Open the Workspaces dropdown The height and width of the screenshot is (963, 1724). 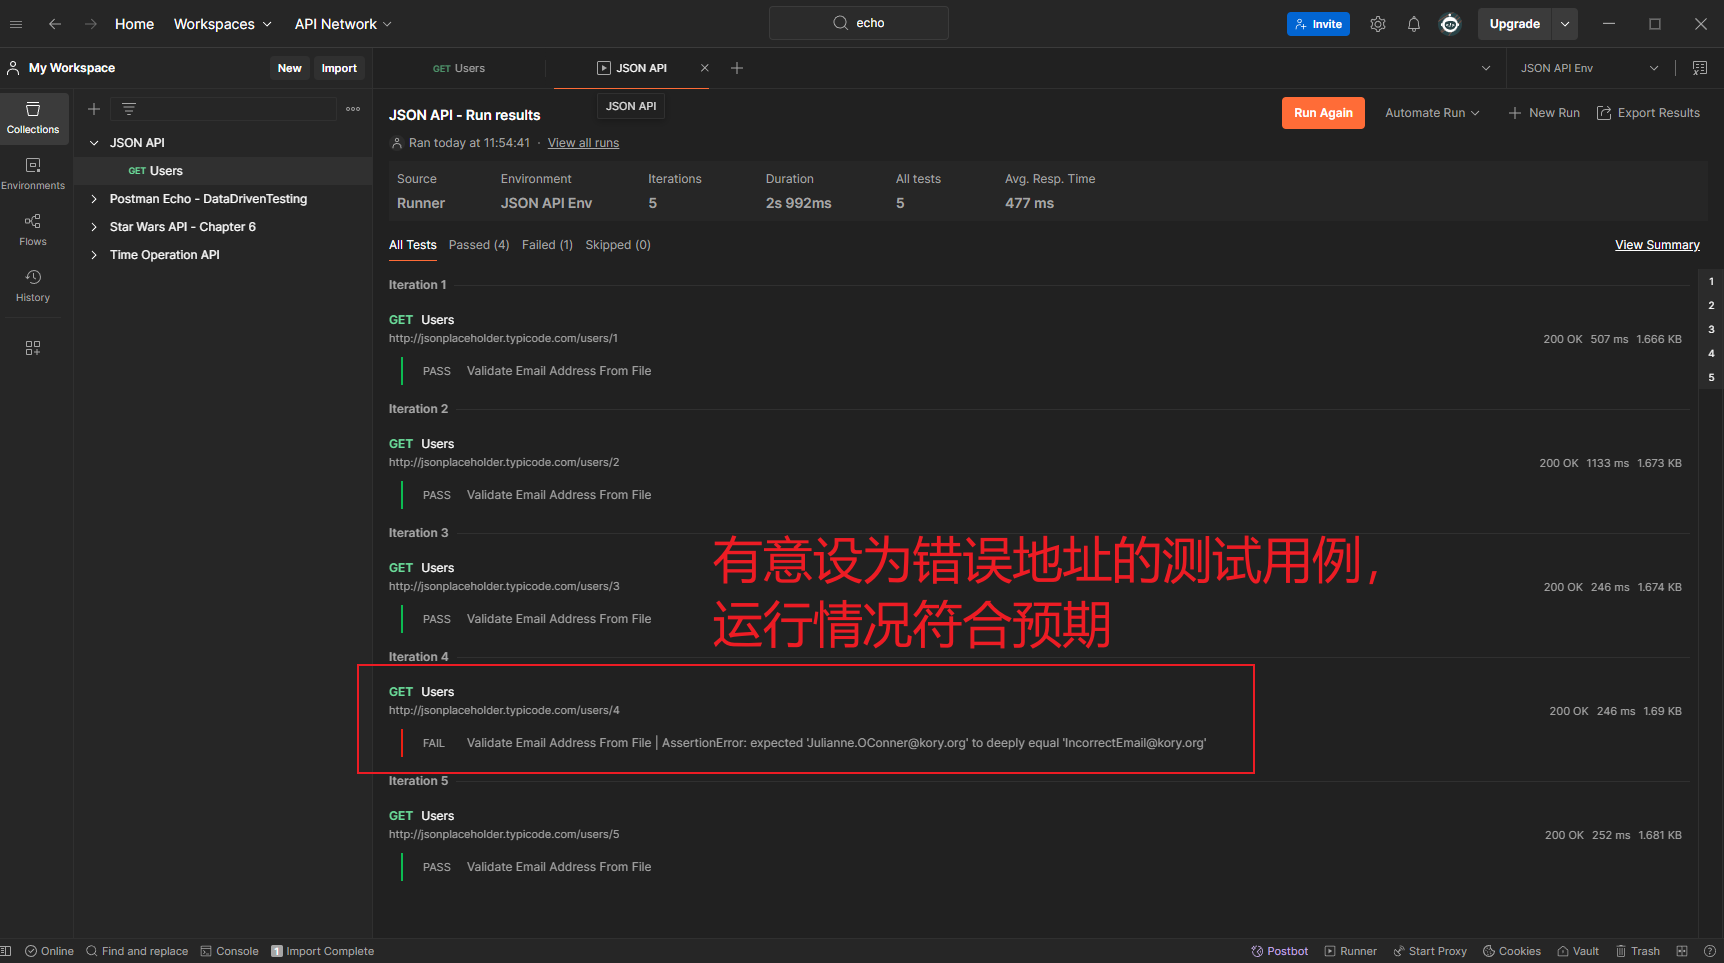pos(222,24)
